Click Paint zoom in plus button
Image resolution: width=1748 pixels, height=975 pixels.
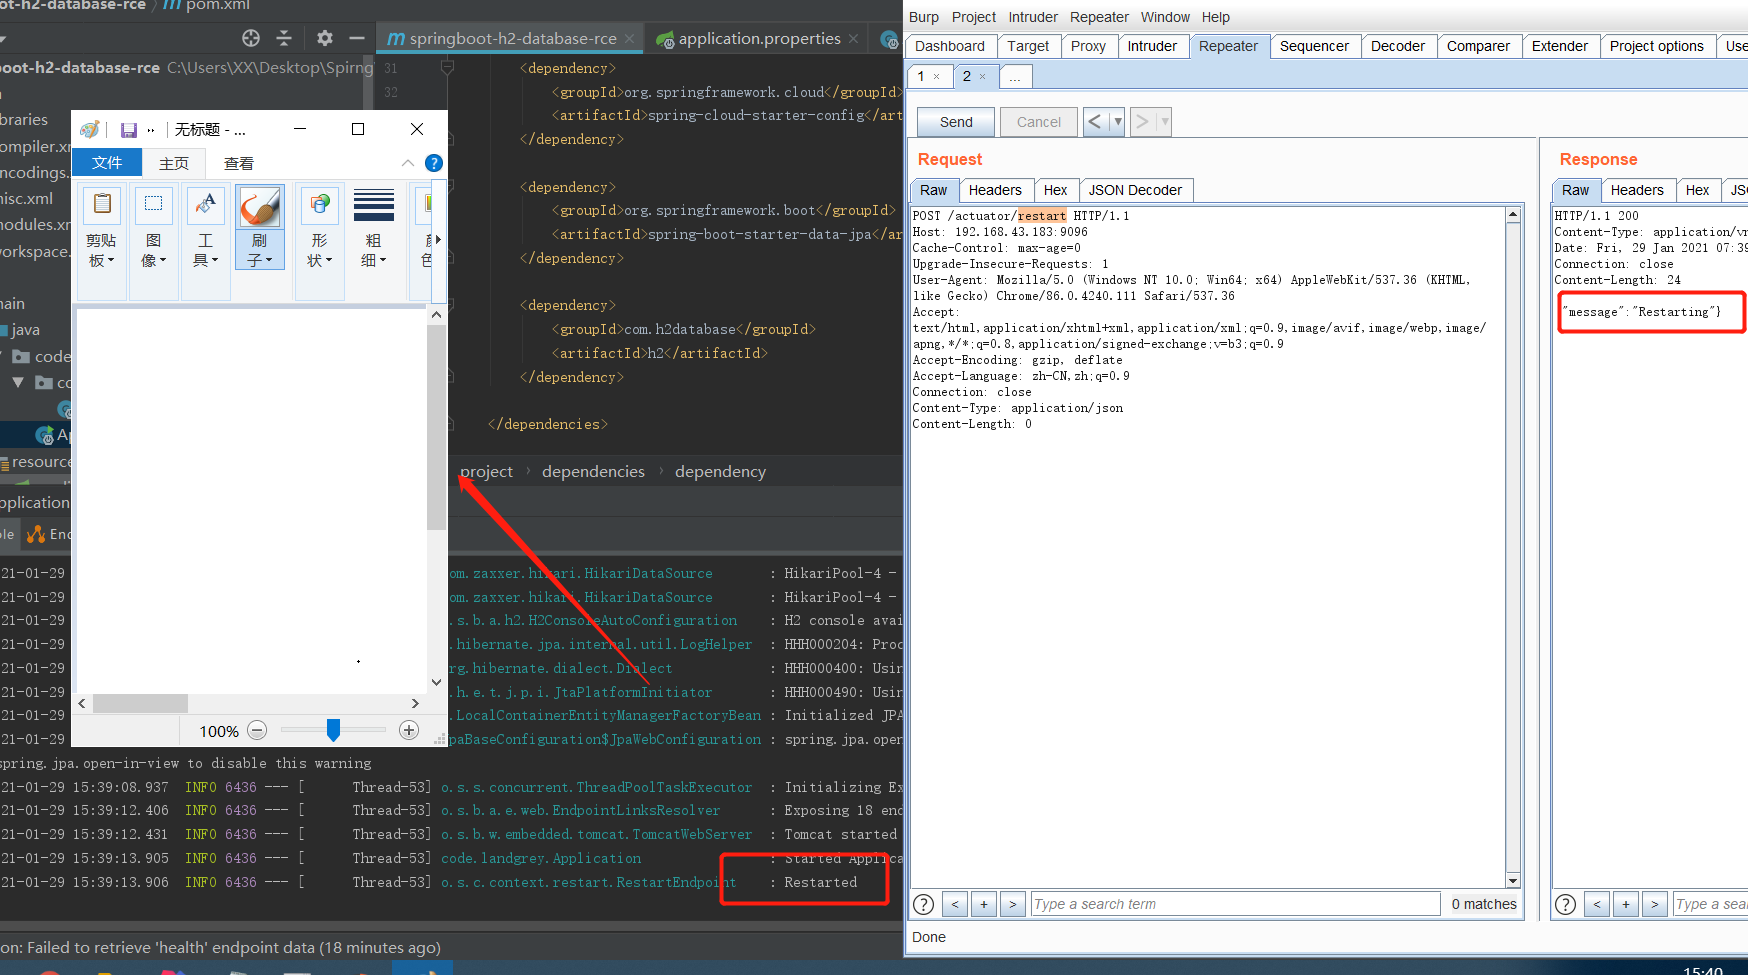[409, 731]
